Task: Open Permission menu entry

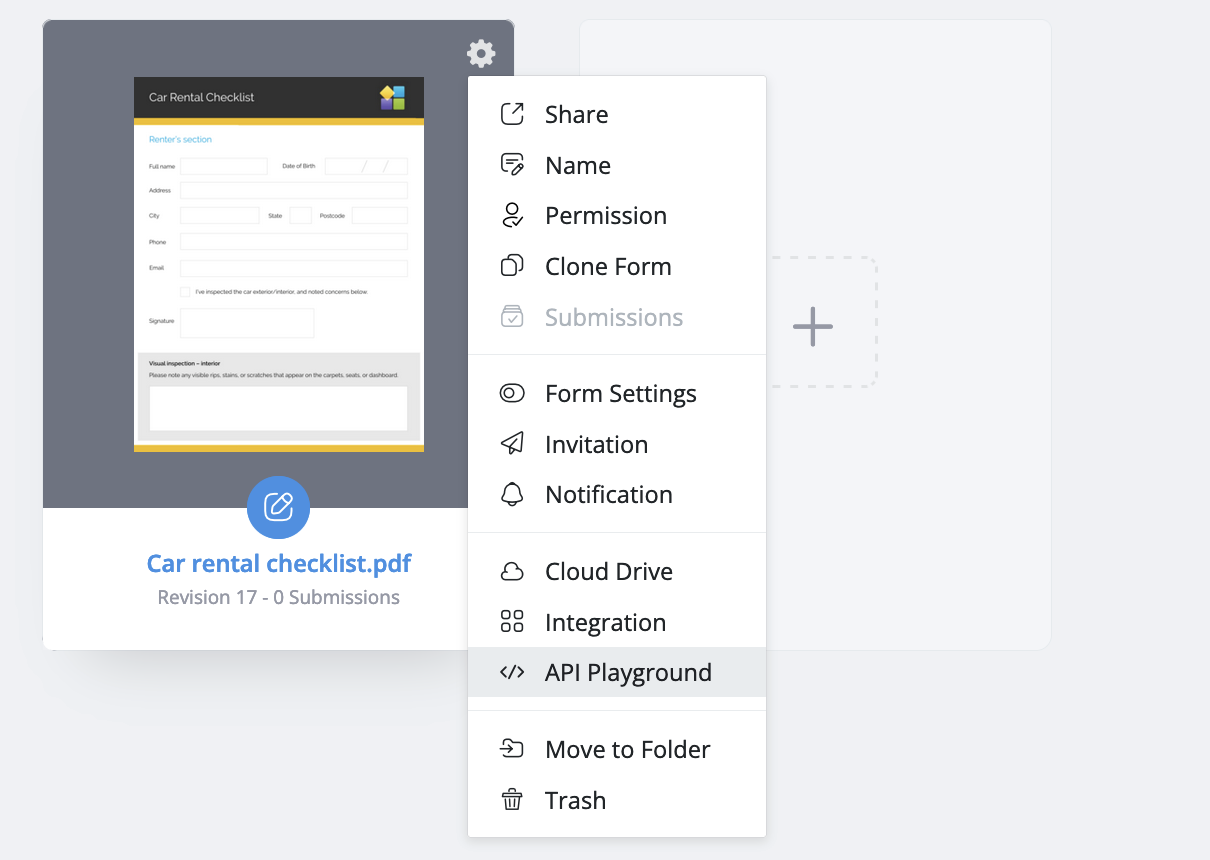Action: click(x=605, y=215)
